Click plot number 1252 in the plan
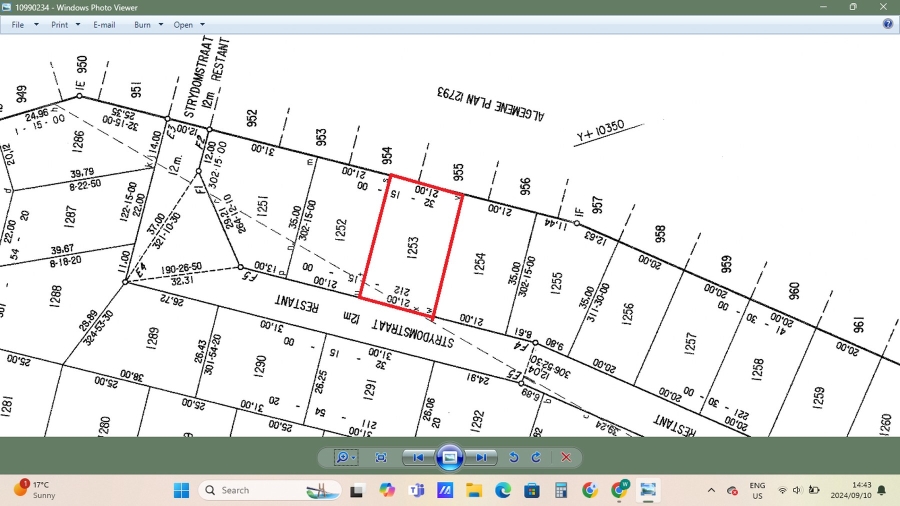 point(341,230)
